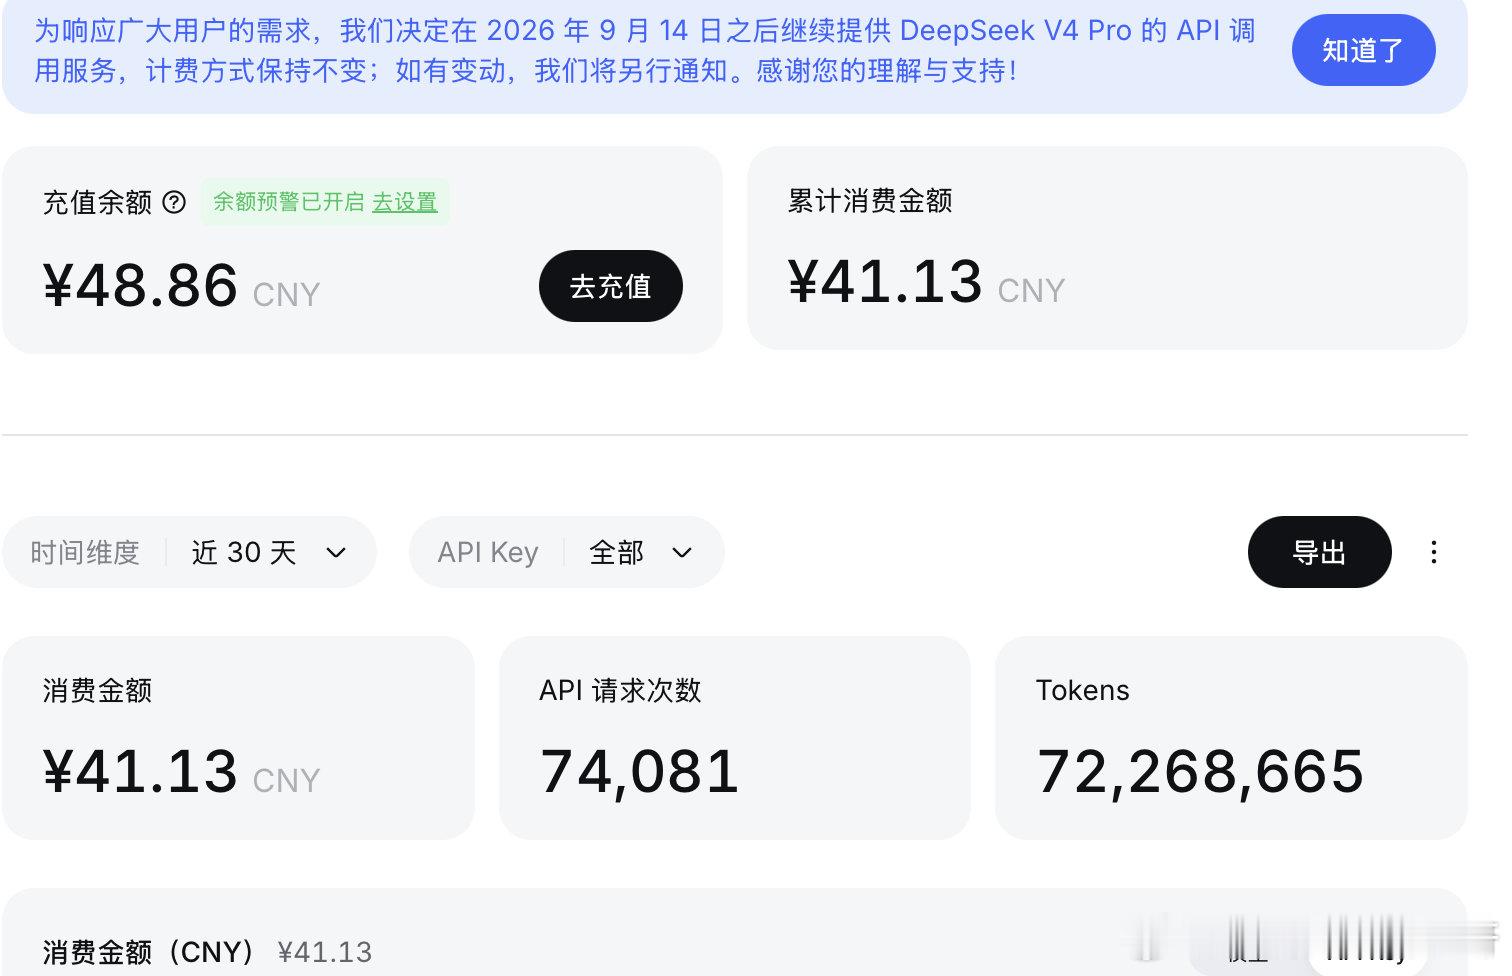The height and width of the screenshot is (976, 1512).
Task: Click the API 请求次数 value 74,081
Action: [639, 772]
